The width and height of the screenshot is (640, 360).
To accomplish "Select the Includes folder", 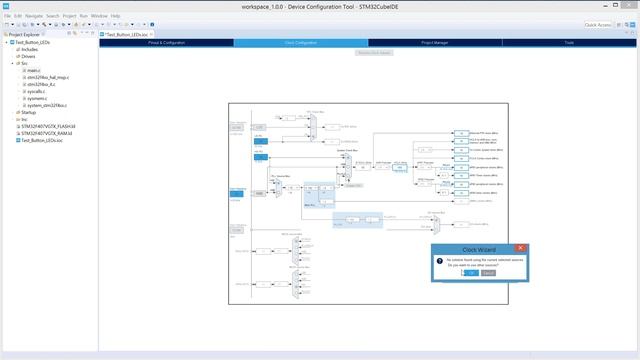I will click(x=29, y=49).
